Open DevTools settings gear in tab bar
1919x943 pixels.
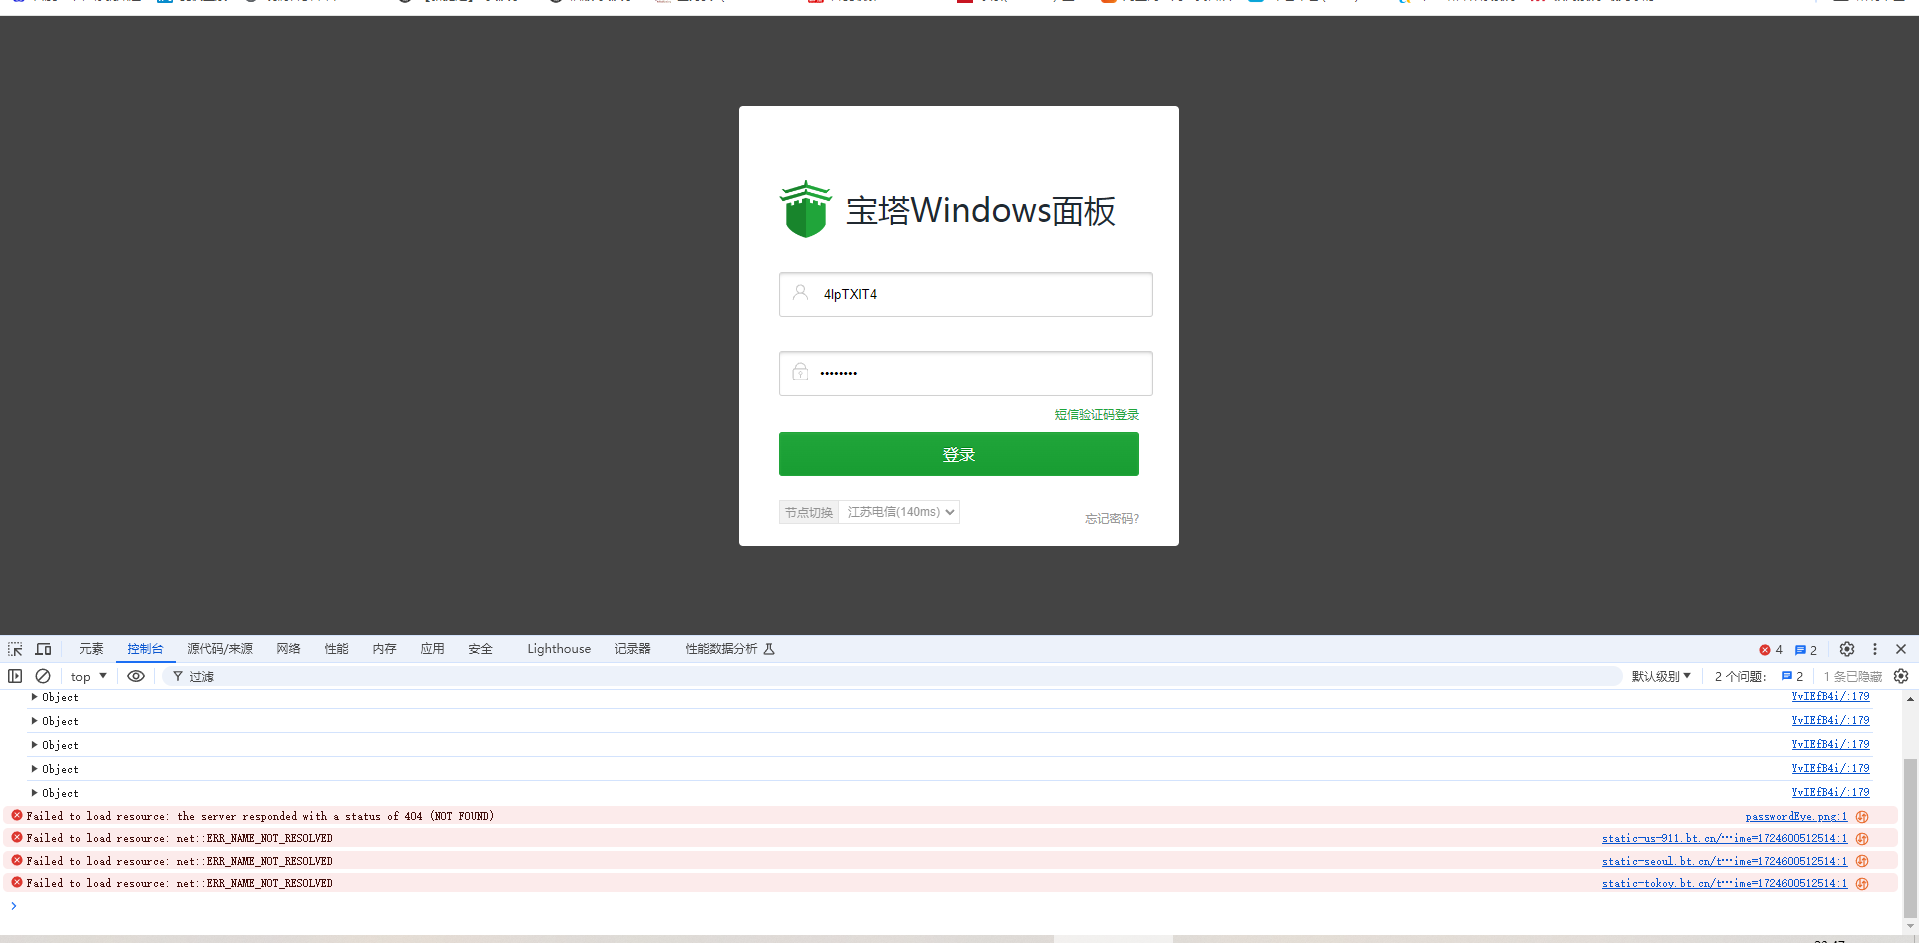tap(1847, 649)
